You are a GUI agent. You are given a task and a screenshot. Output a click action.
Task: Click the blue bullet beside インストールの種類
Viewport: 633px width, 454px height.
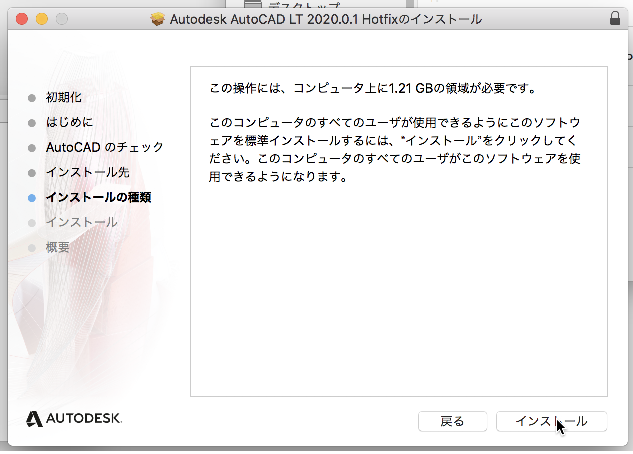[32, 198]
